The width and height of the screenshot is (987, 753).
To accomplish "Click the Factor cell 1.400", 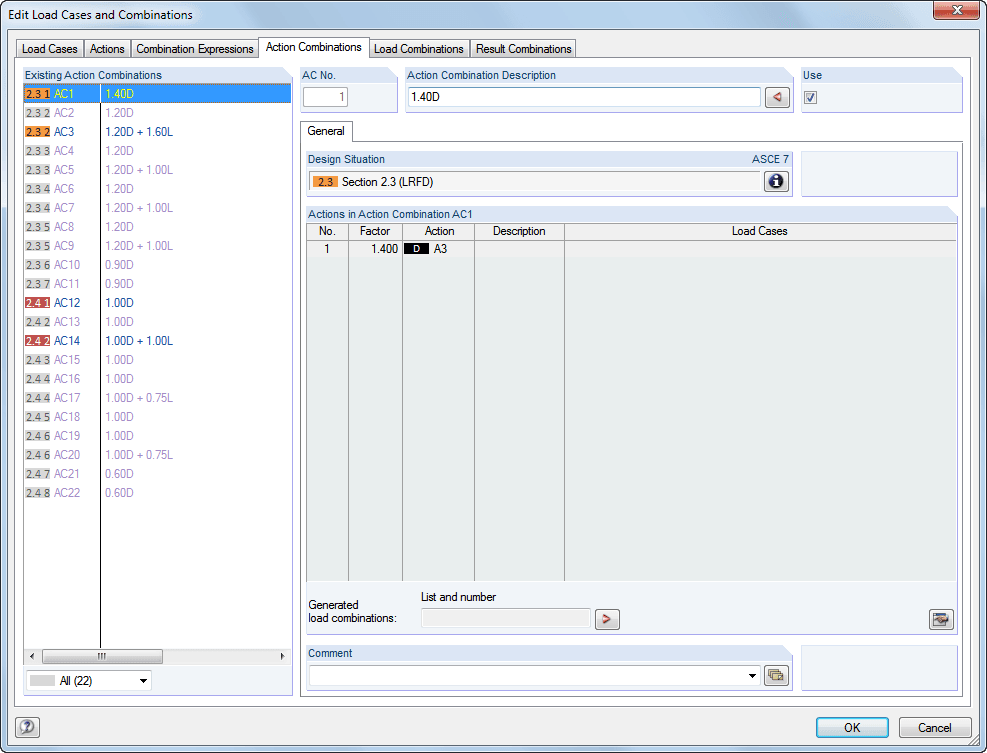I will (375, 249).
